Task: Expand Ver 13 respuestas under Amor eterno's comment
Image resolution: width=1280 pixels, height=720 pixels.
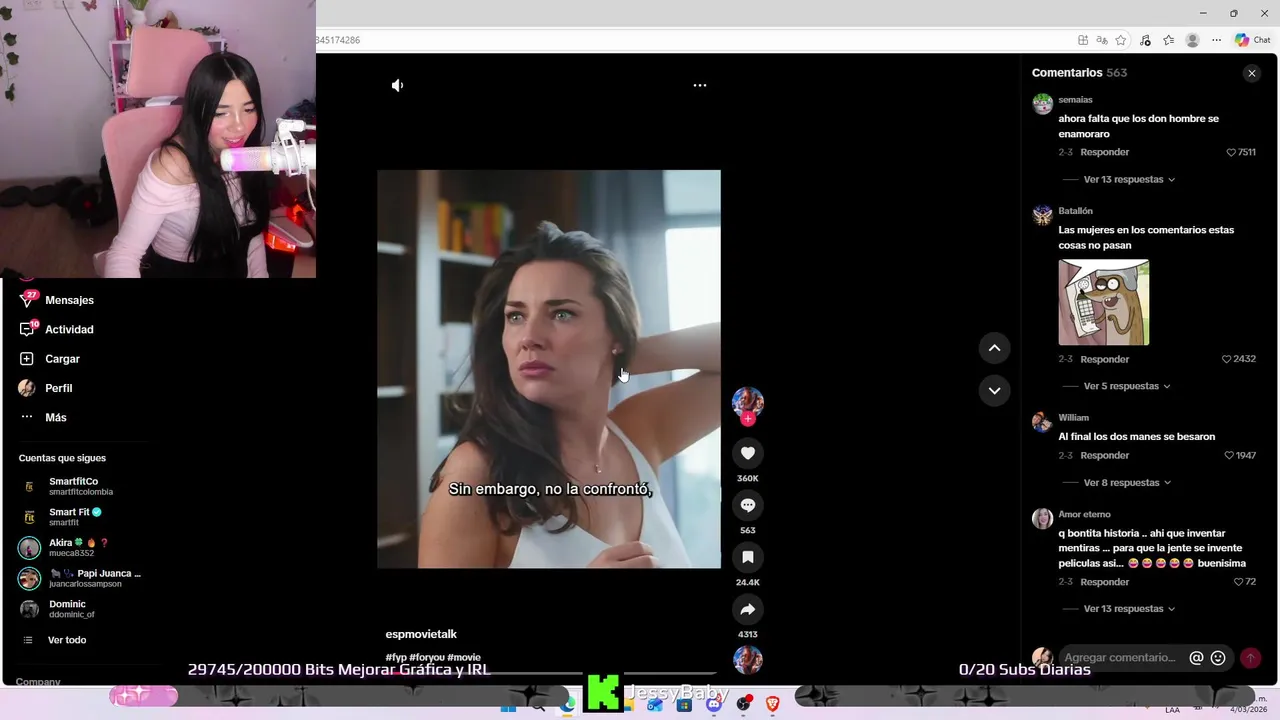Action: click(1129, 609)
